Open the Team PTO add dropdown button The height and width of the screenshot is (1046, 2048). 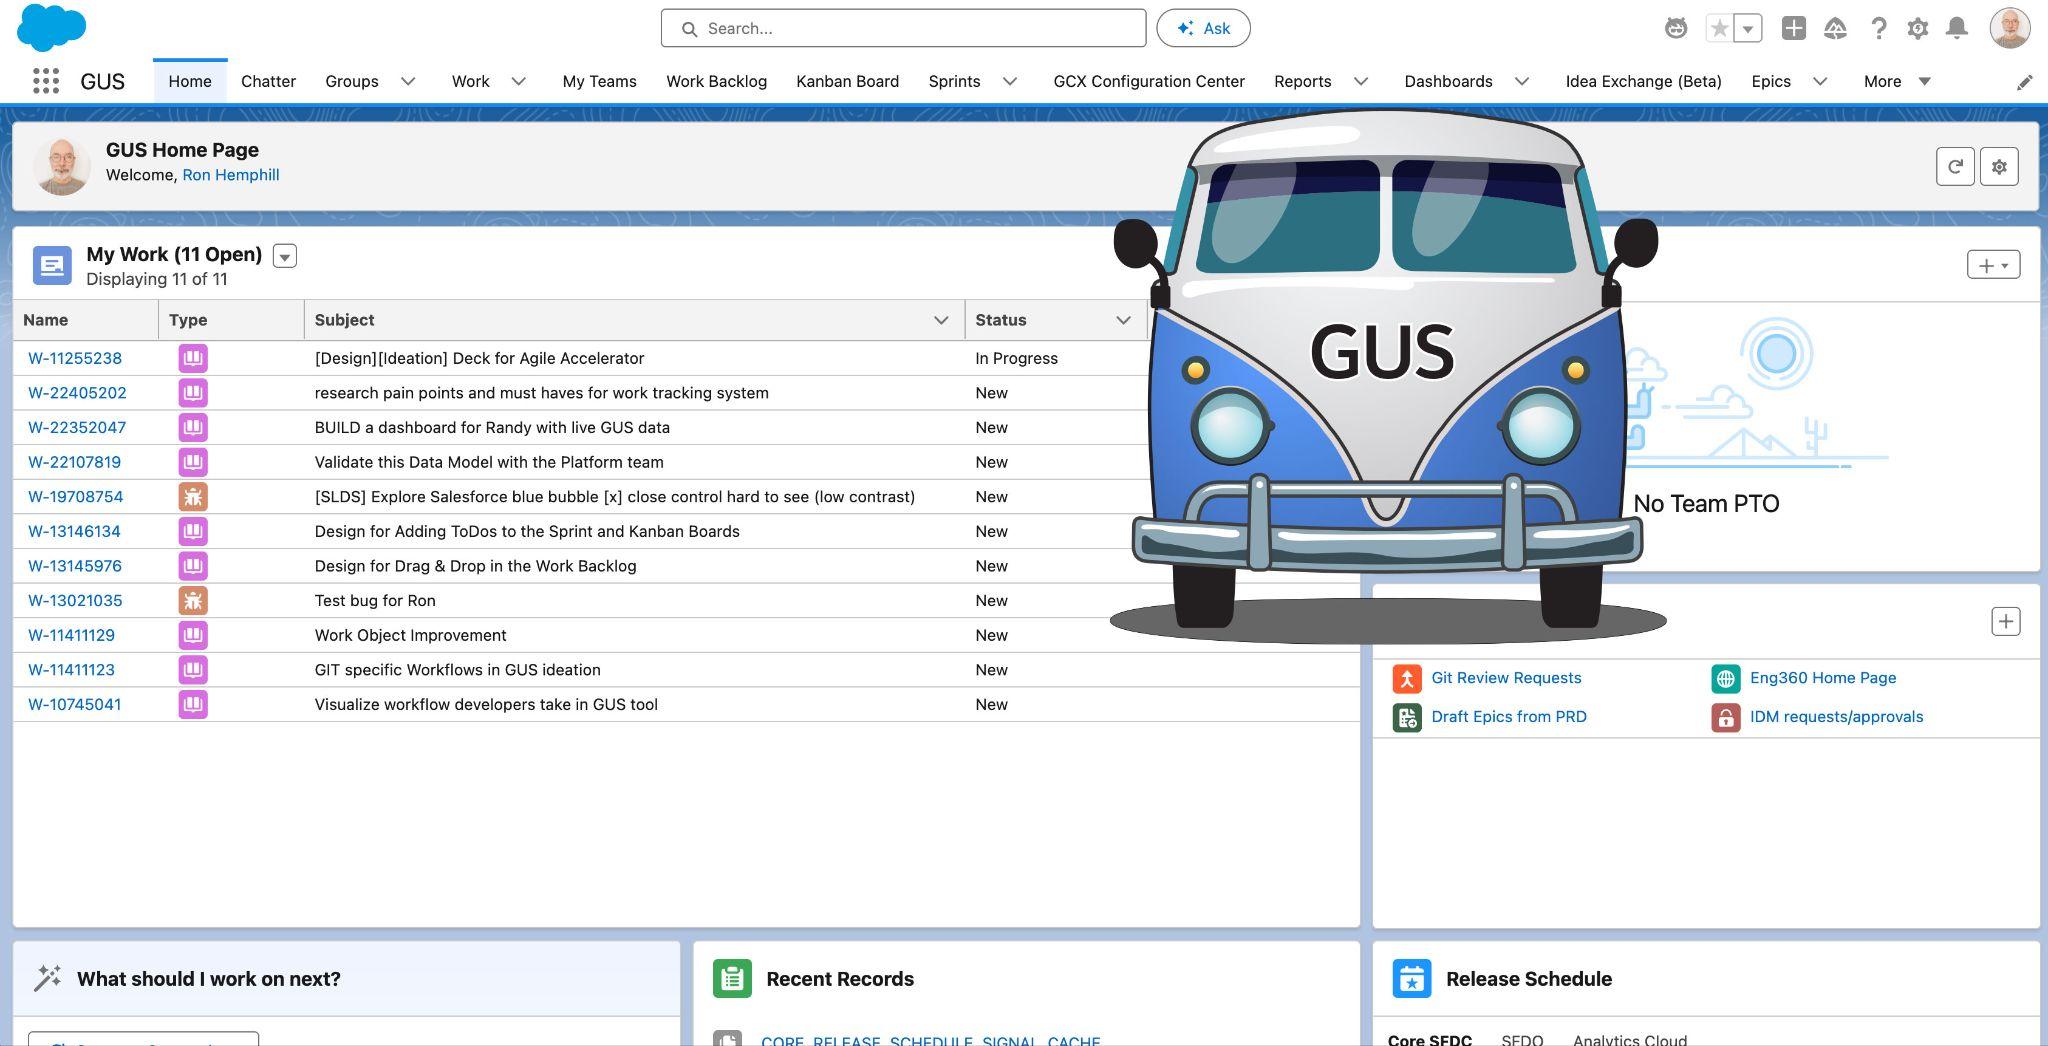[1993, 265]
